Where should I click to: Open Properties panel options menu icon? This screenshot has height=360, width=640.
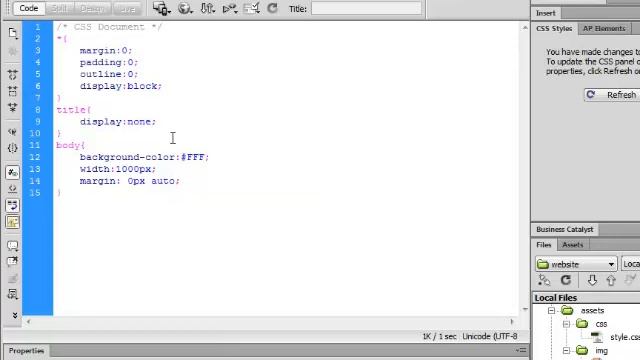click(x=521, y=350)
